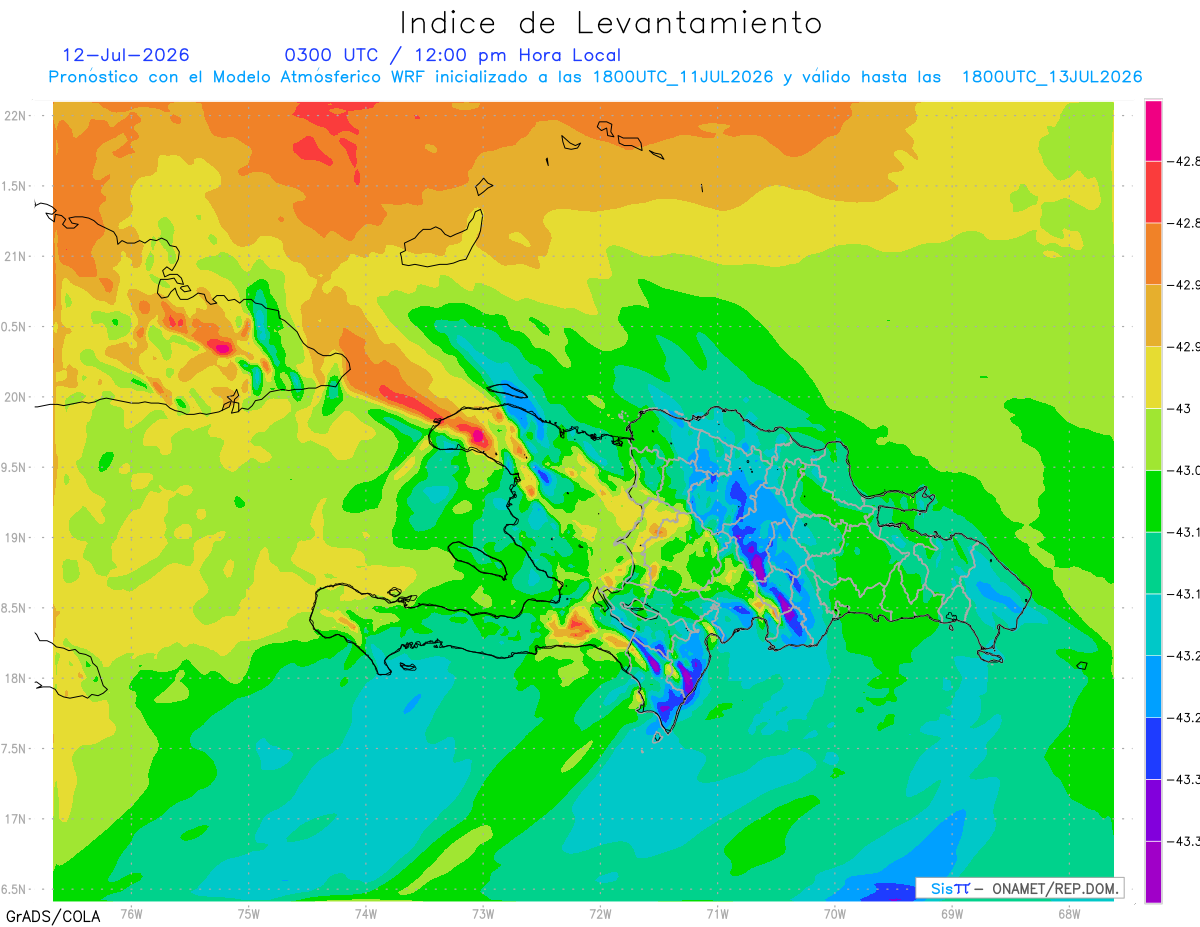1200x927 pixels.
Task: Select the yellow-green legend segment
Action: 1153,439
